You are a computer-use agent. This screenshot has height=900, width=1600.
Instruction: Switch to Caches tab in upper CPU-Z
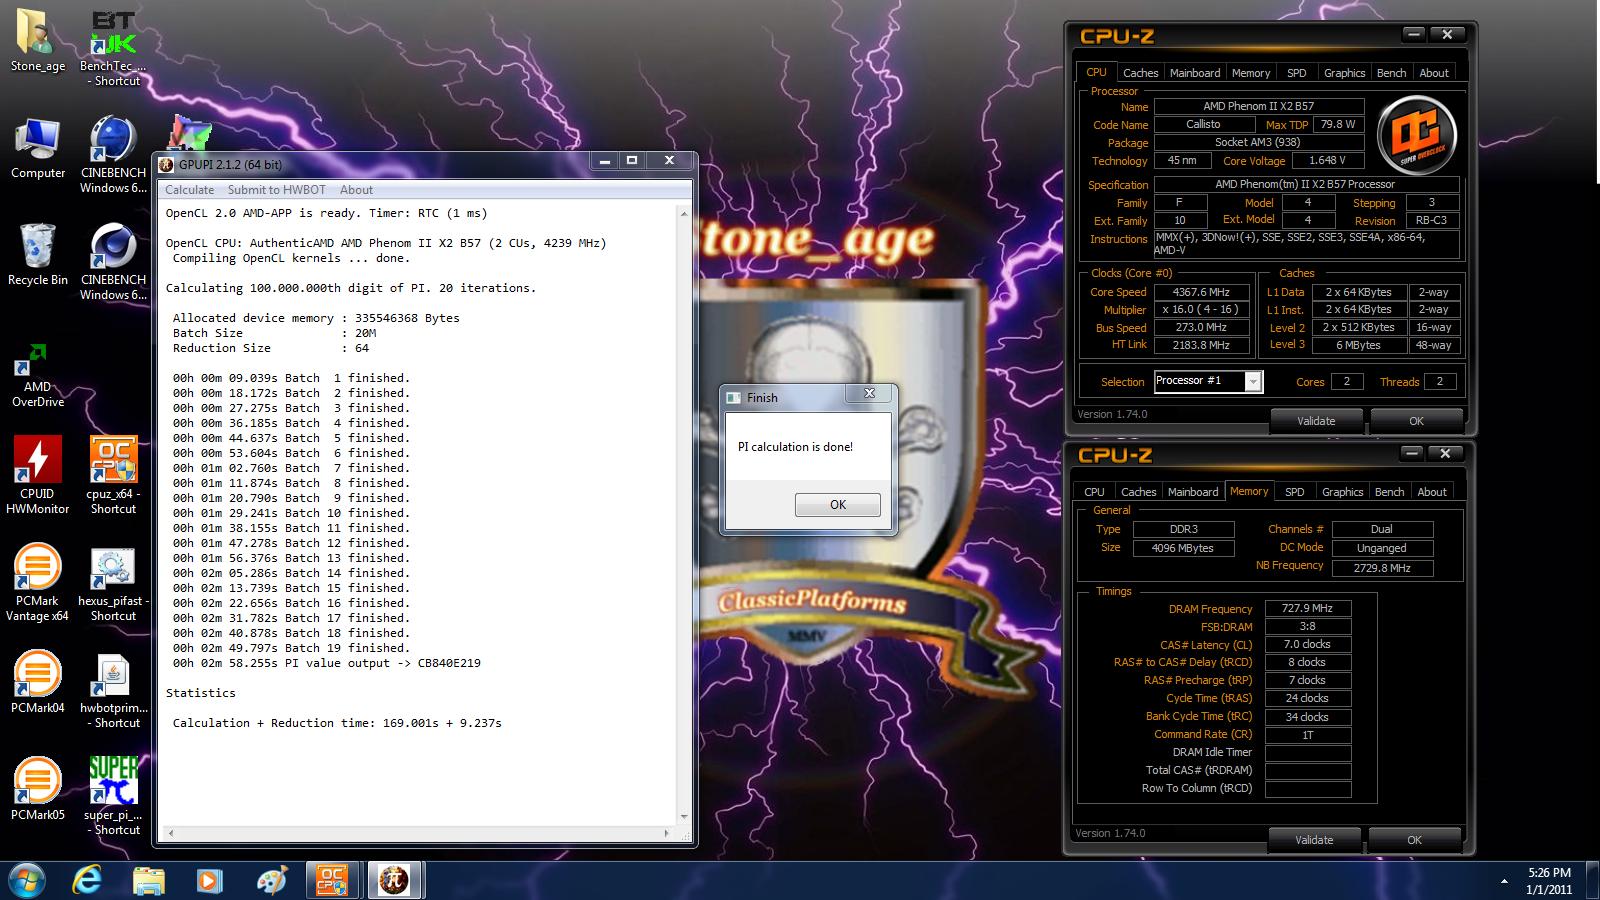[1140, 73]
